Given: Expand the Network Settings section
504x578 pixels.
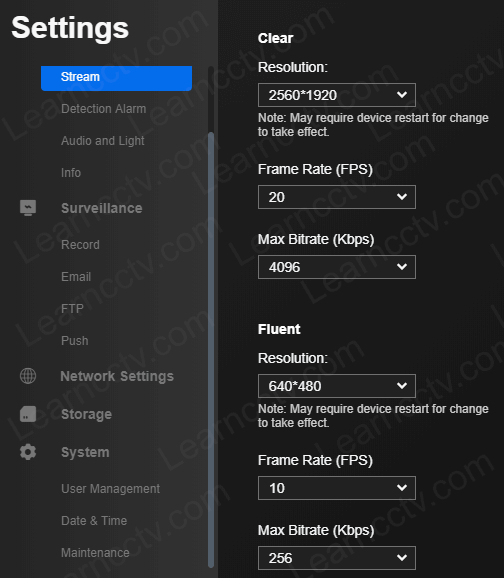Looking at the screenshot, I should pyautogui.click(x=117, y=376).
